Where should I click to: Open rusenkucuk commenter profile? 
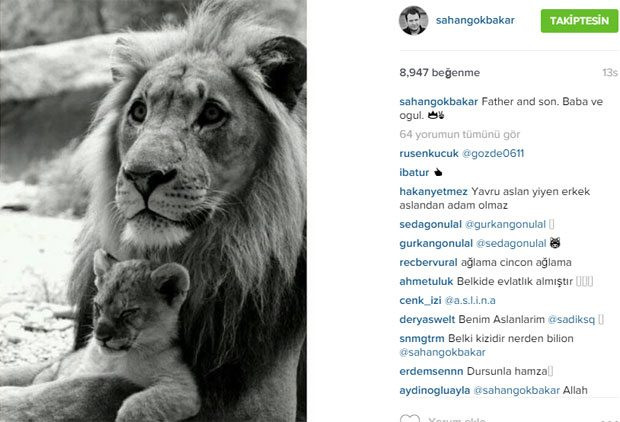(429, 153)
